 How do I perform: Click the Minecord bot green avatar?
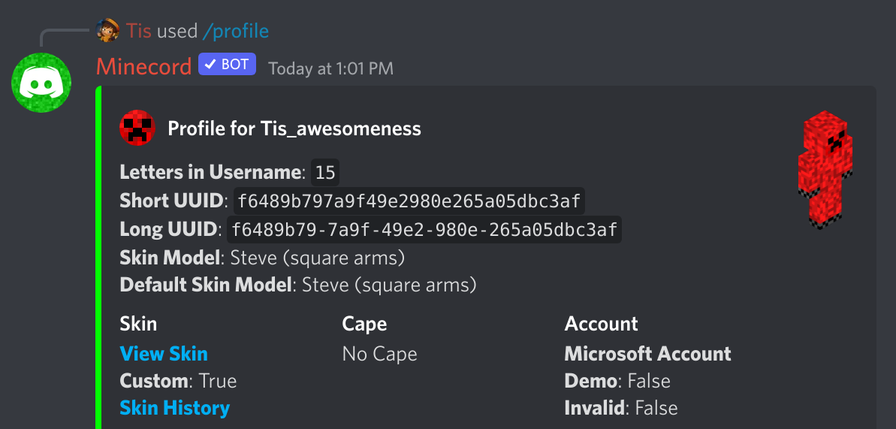41,83
